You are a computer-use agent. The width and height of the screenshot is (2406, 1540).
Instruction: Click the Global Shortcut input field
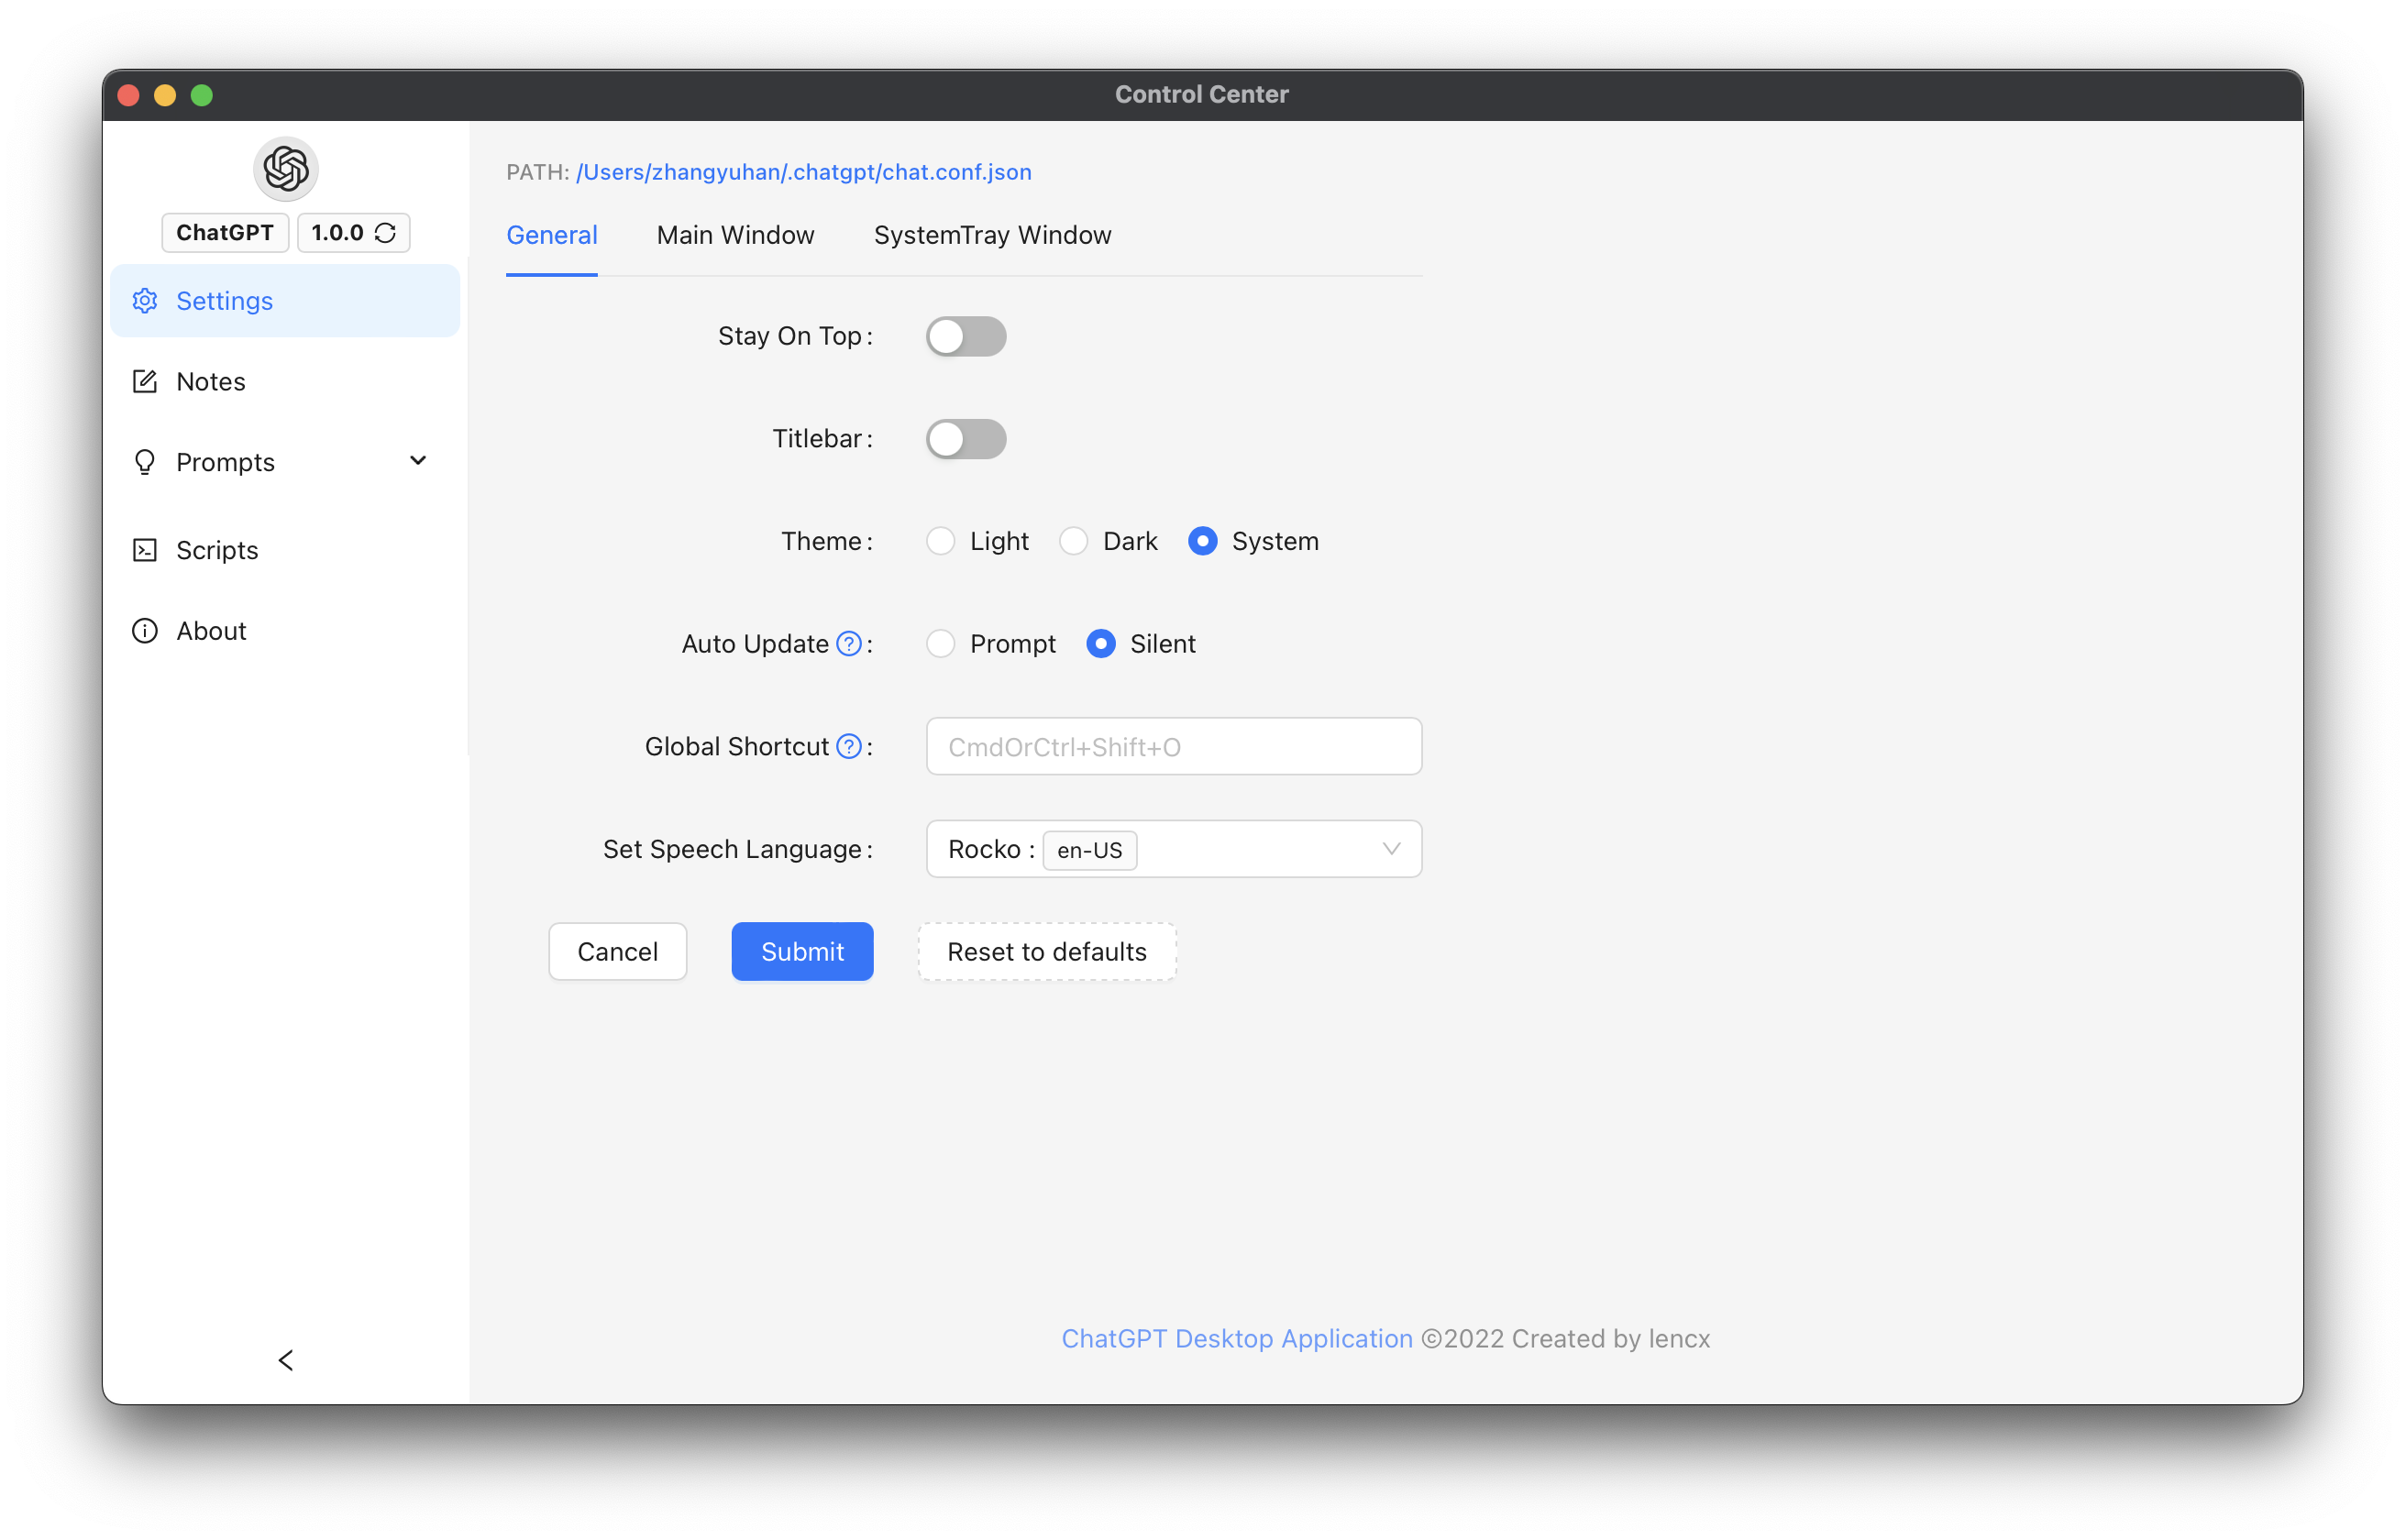pyautogui.click(x=1173, y=746)
